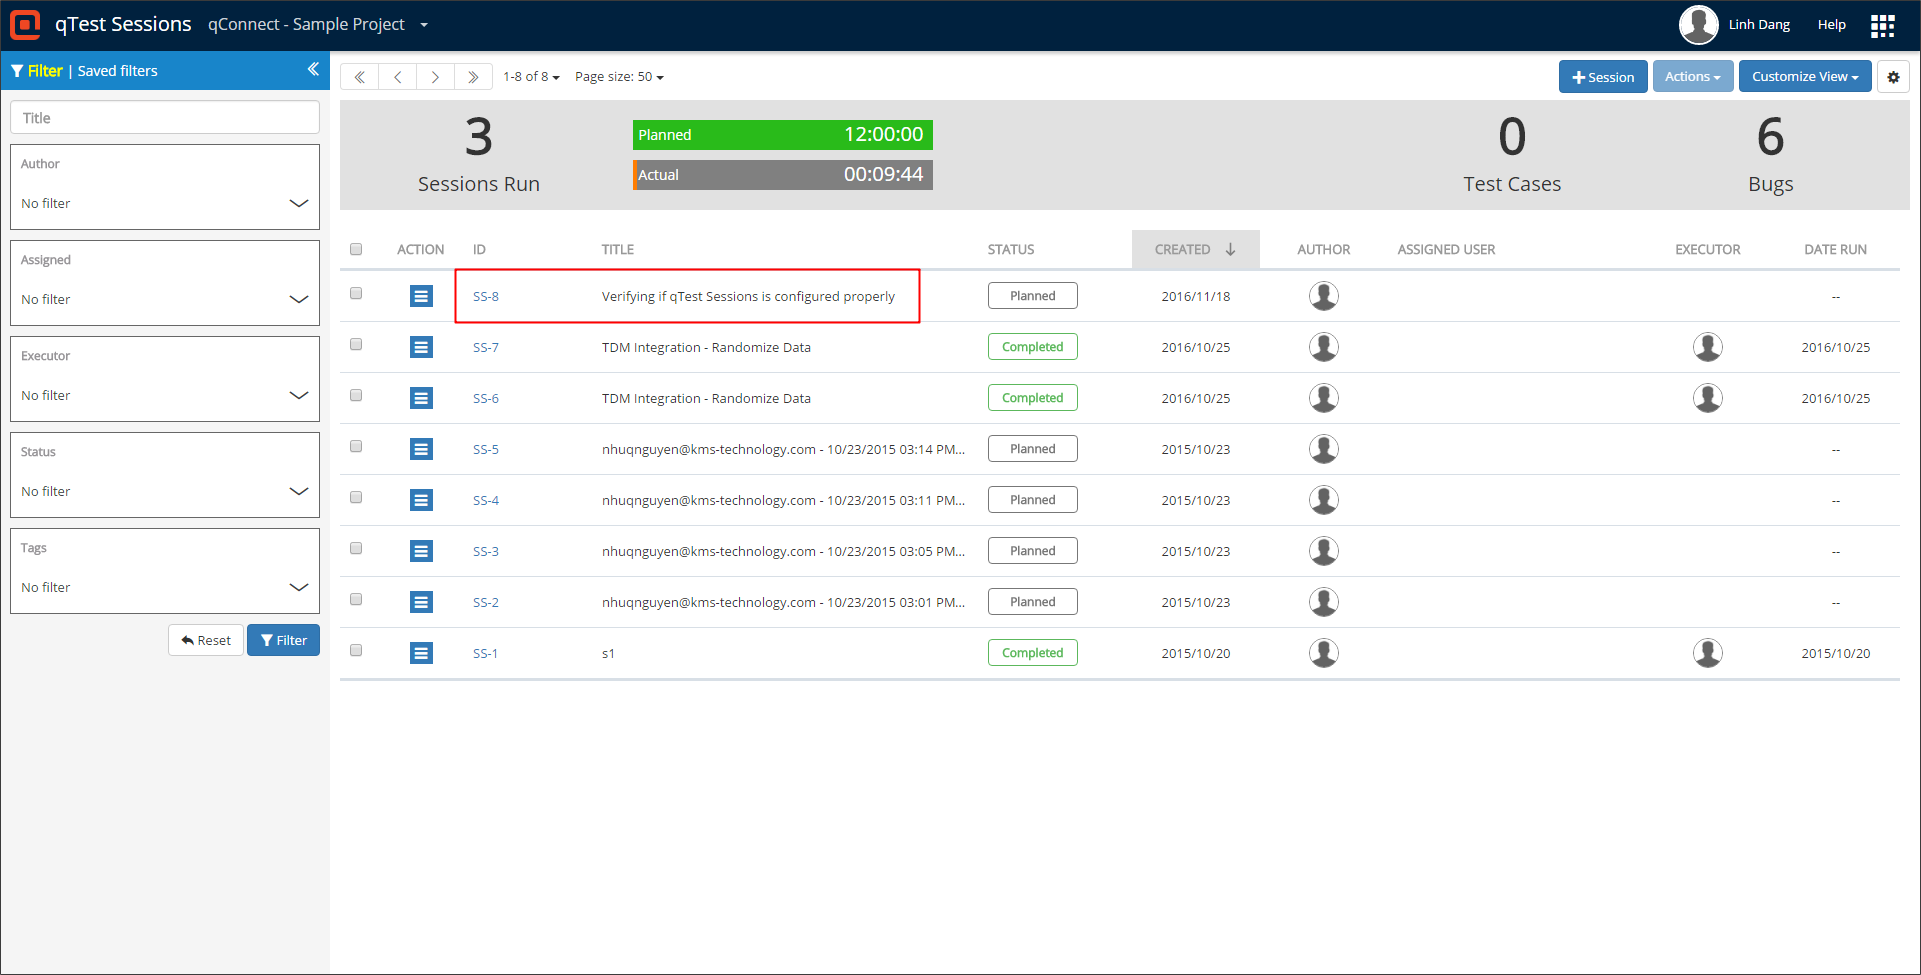Open action menu icon for SS-1
The image size is (1921, 975).
tap(422, 653)
